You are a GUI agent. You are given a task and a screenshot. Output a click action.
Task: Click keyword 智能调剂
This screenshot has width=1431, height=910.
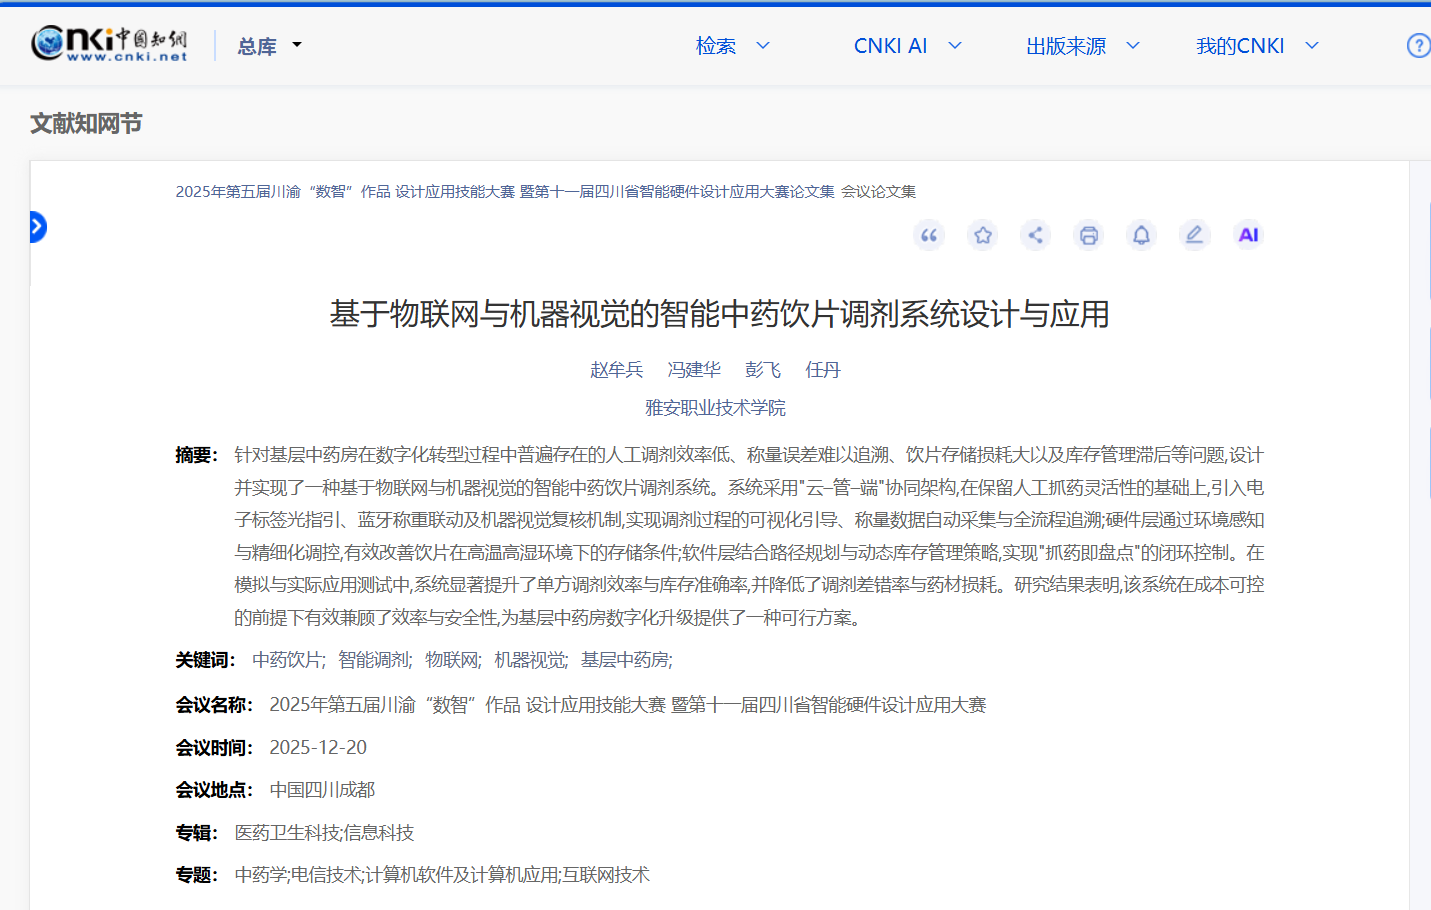click(375, 660)
